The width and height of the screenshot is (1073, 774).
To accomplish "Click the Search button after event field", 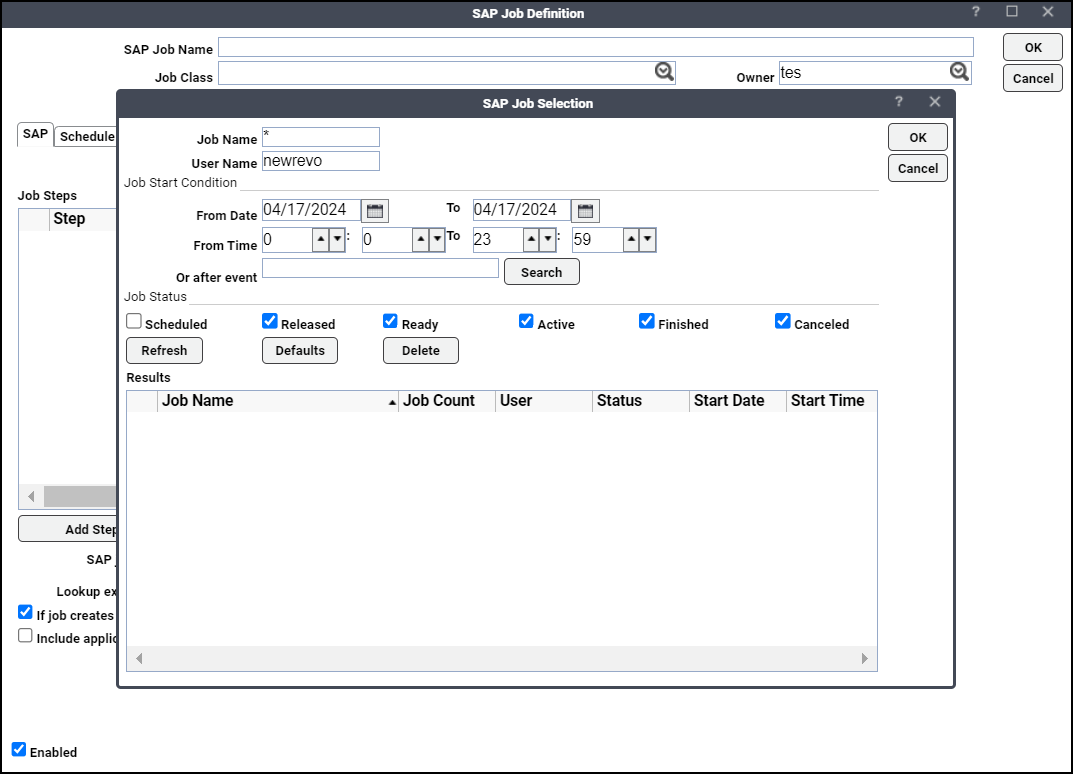I will click(541, 272).
